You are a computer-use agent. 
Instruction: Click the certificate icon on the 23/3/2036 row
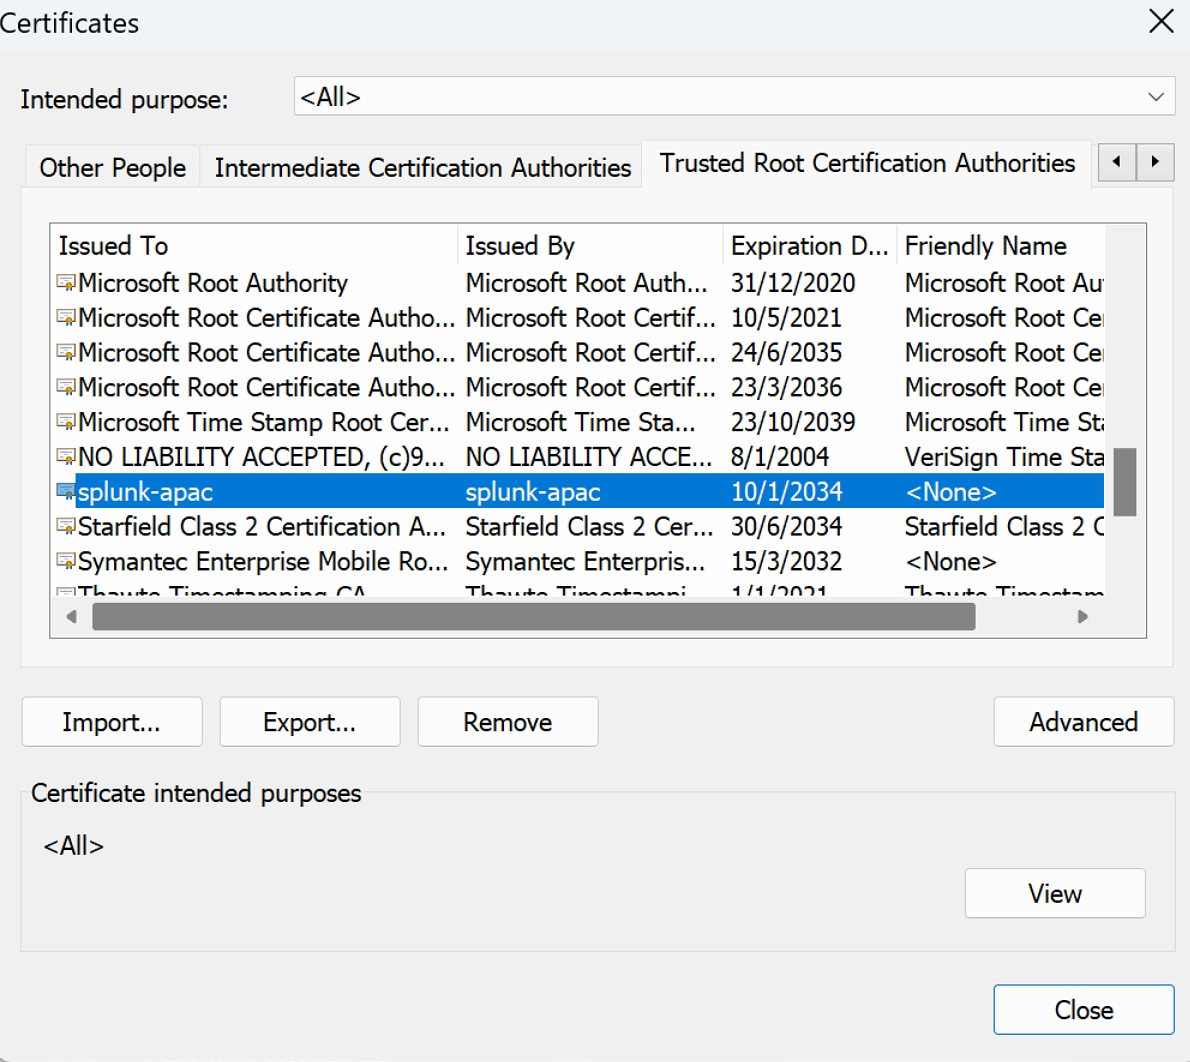66,388
